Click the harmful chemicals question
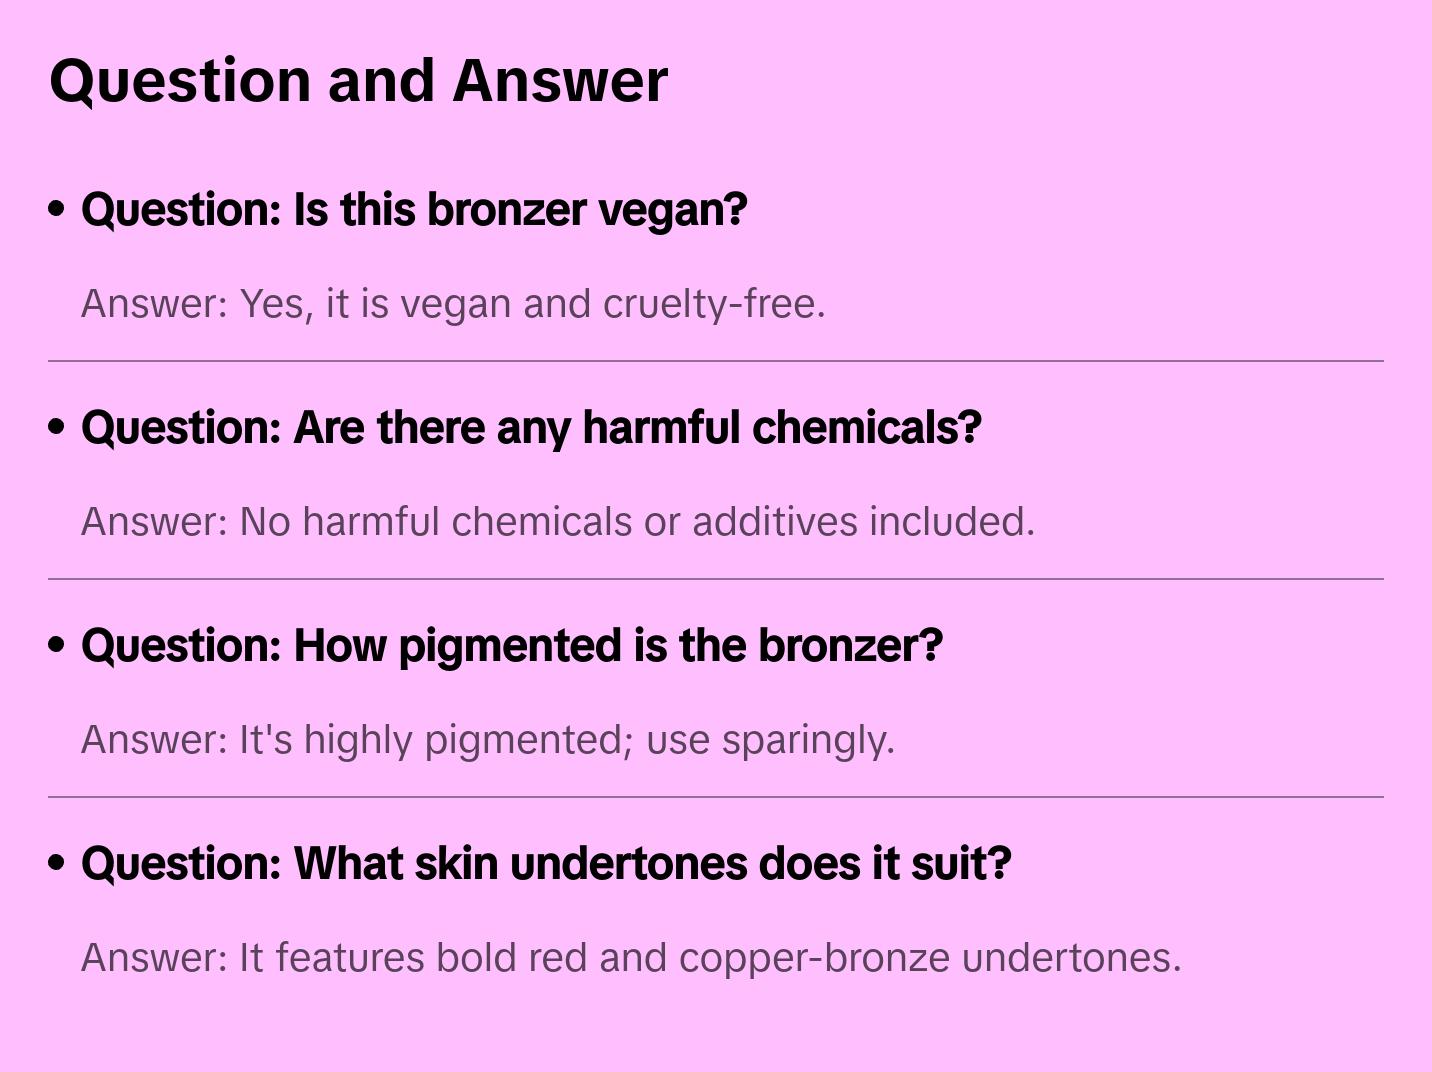Screen dimensions: 1432x1072 coord(531,428)
